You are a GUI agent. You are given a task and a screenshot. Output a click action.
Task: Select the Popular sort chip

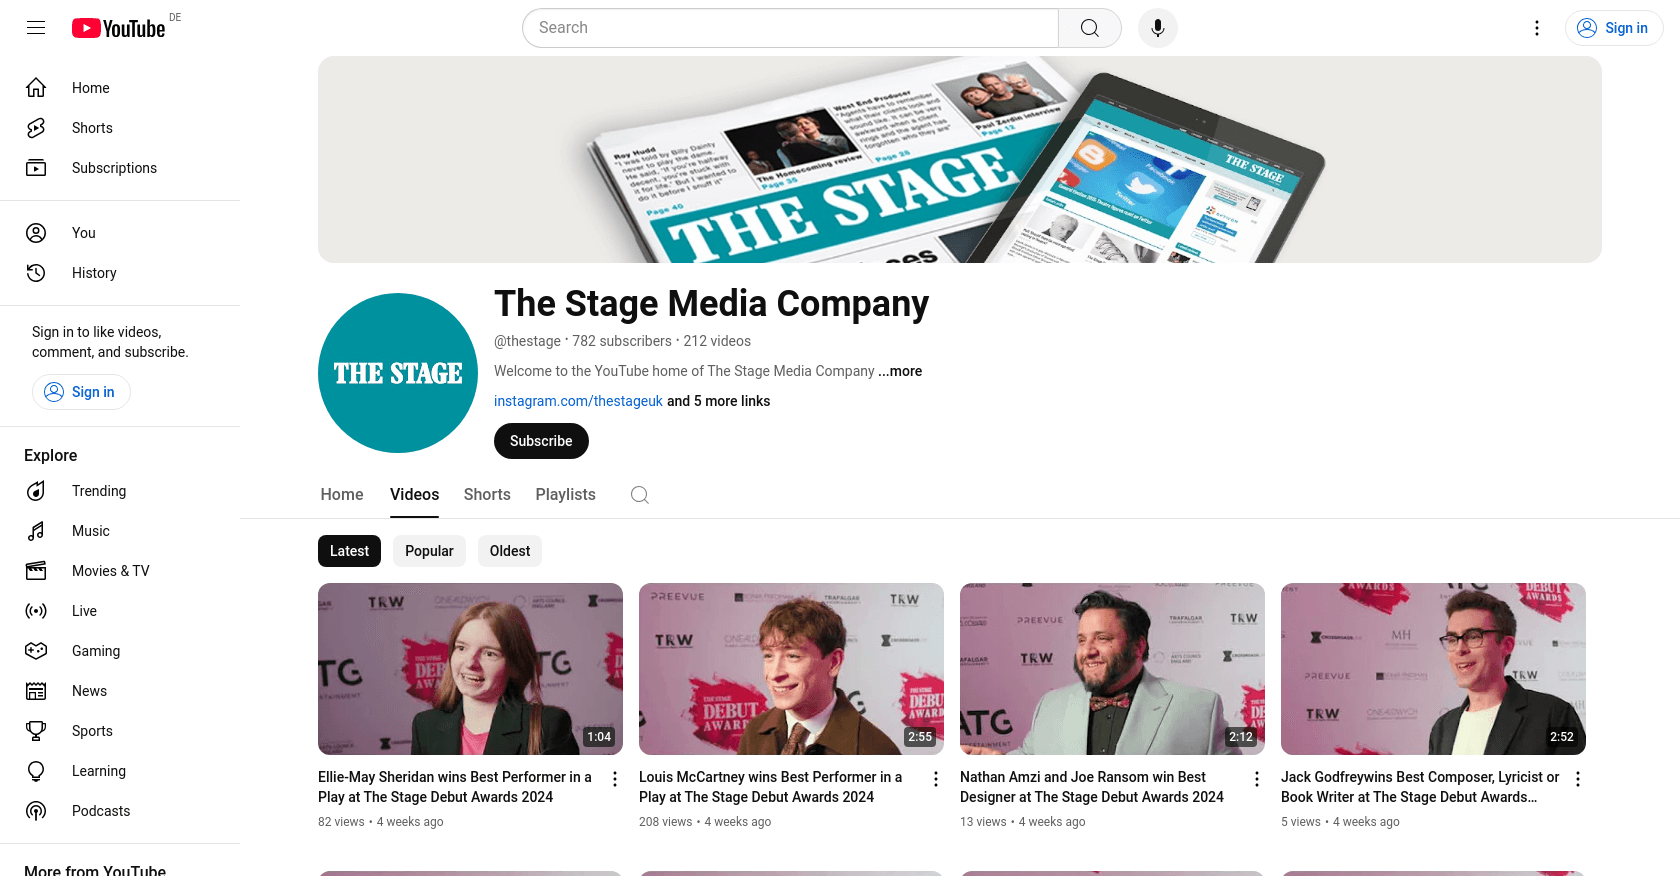[x=429, y=551]
